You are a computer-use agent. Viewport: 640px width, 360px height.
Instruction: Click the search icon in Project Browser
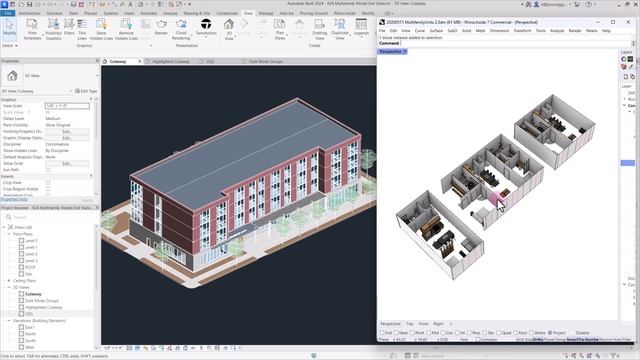9,217
